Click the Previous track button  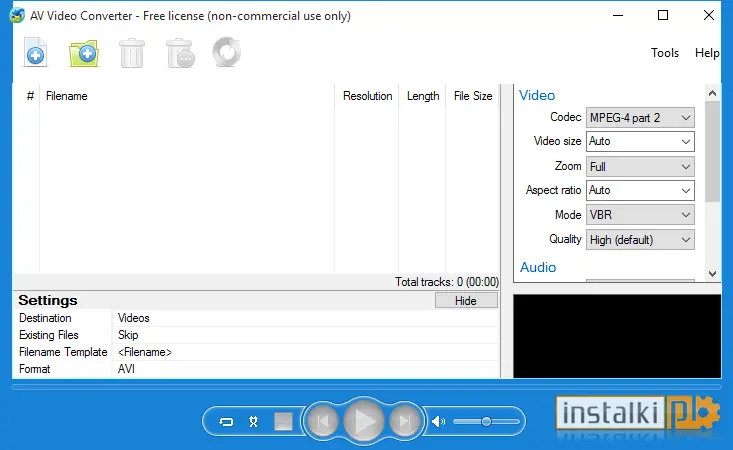322,421
